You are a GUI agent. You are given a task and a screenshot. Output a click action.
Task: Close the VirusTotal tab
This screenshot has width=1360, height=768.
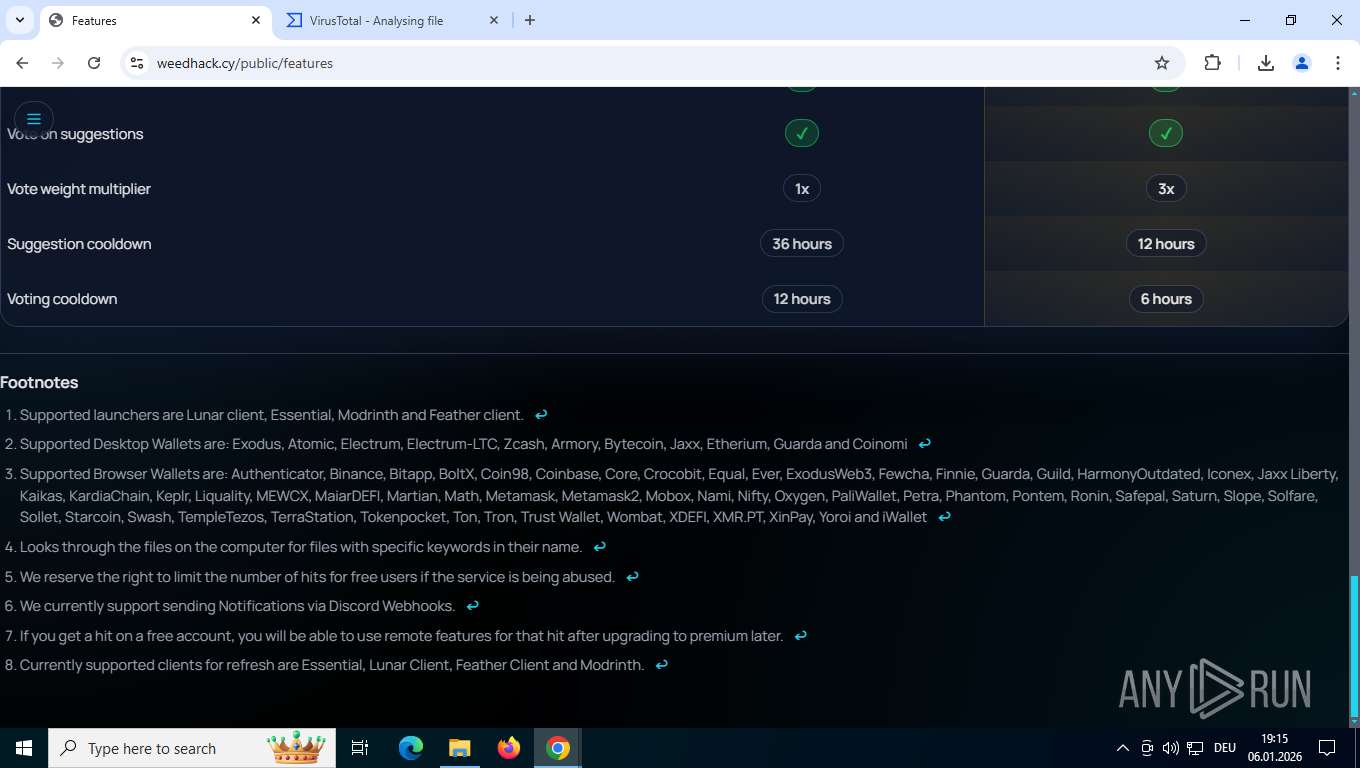494,20
